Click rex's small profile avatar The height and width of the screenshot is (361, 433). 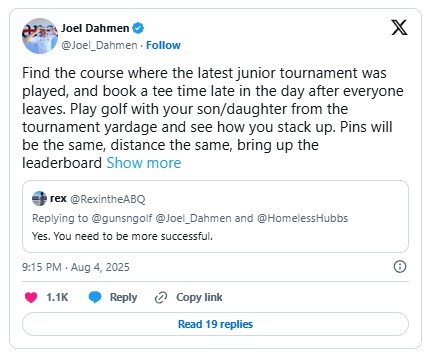click(39, 199)
